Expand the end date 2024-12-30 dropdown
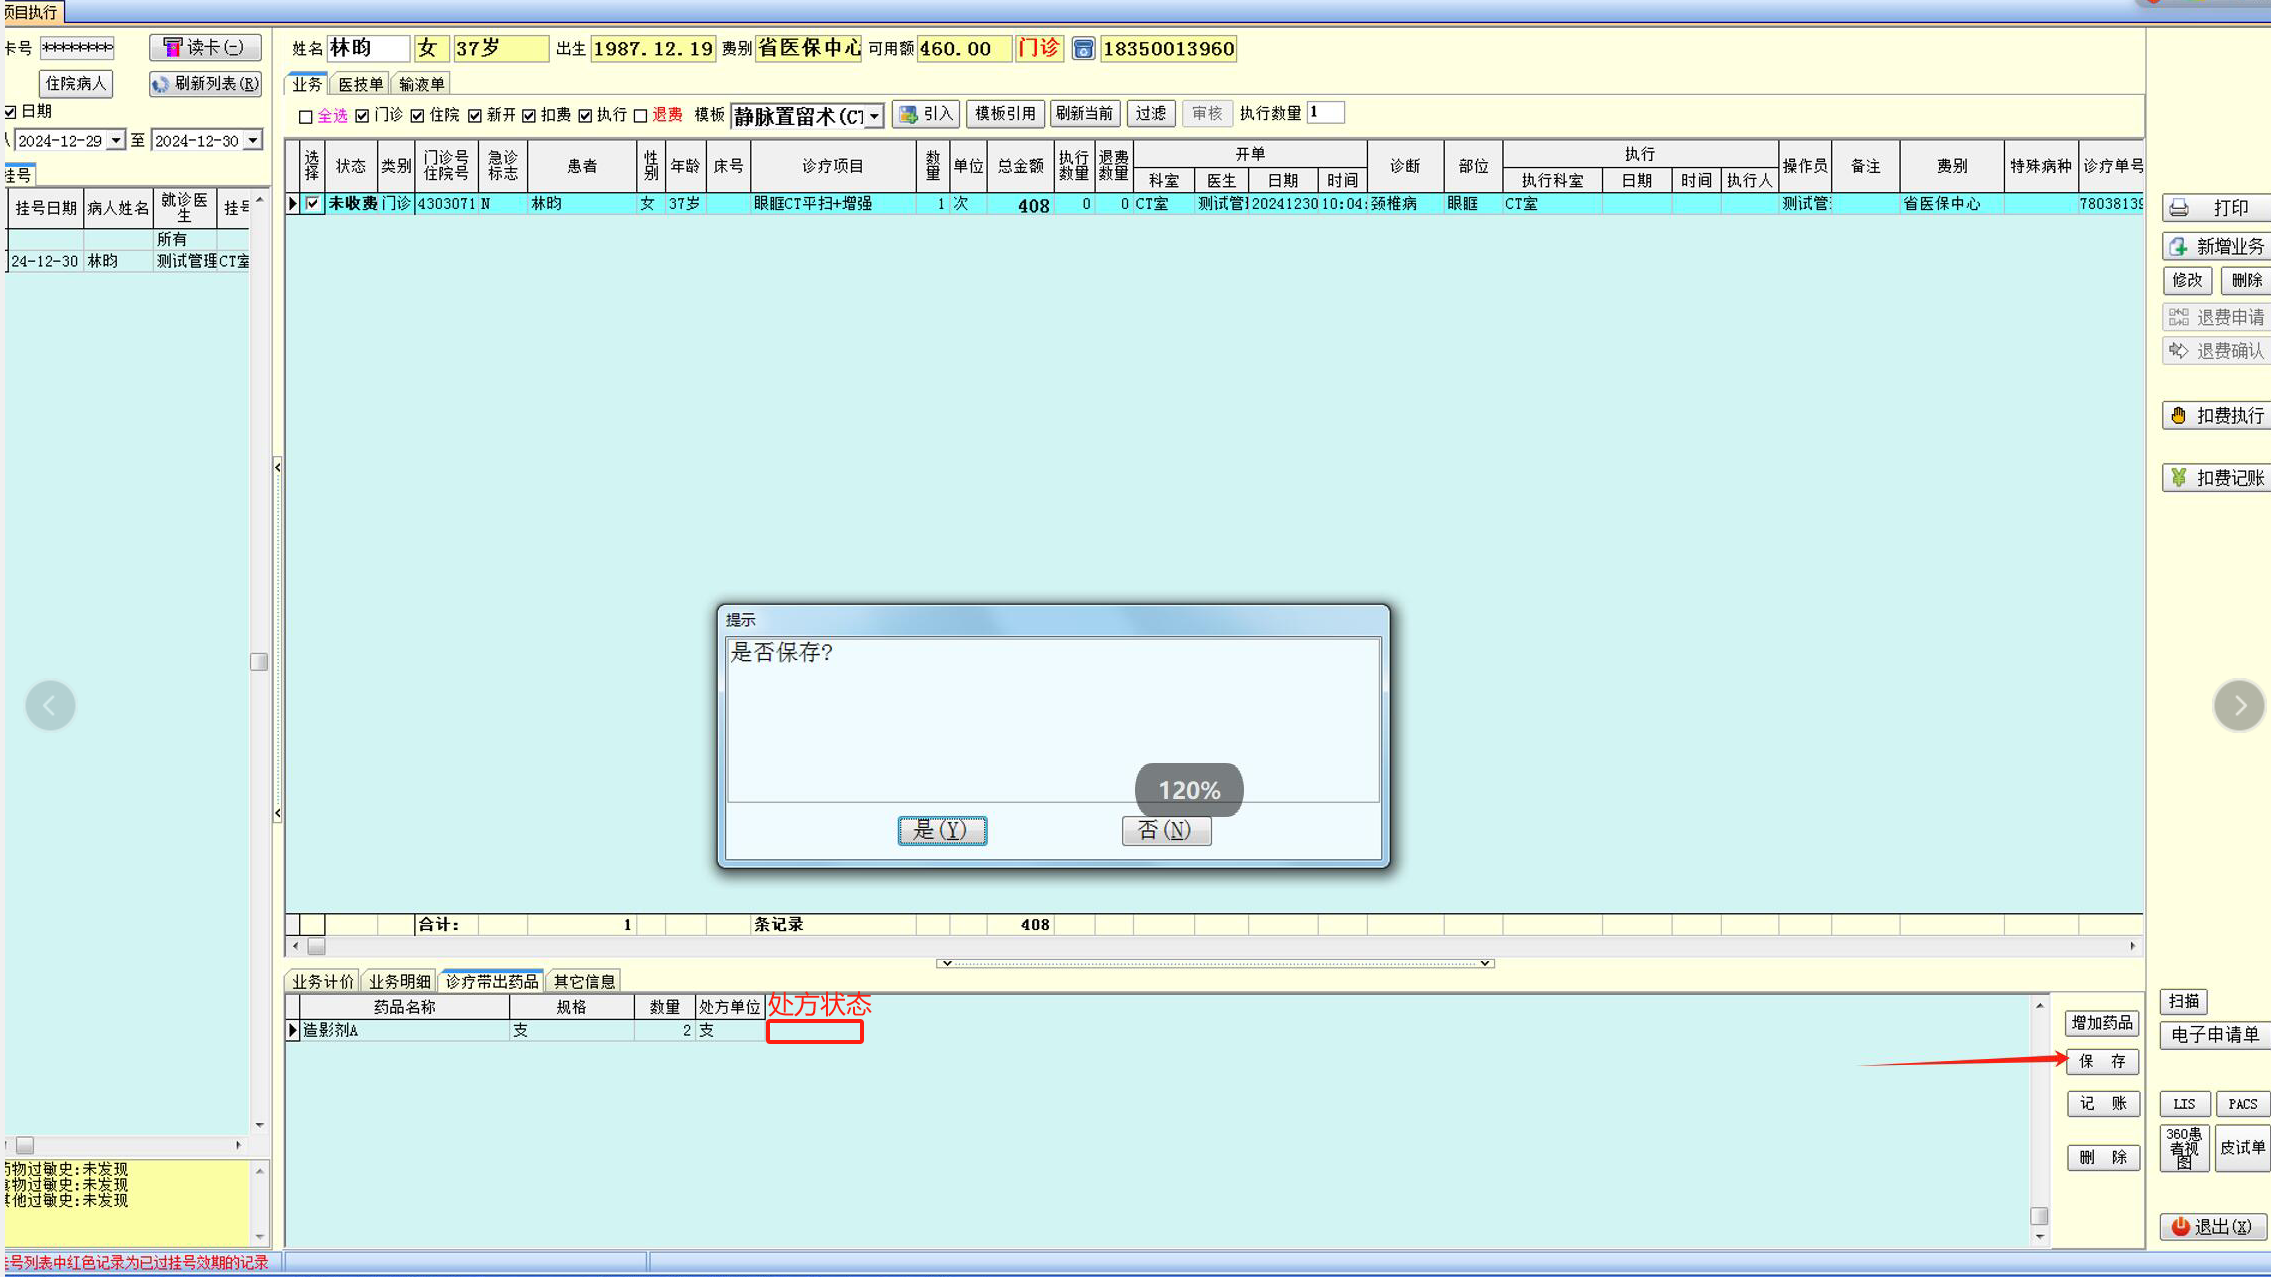This screenshot has height=1277, width=2271. [253, 141]
